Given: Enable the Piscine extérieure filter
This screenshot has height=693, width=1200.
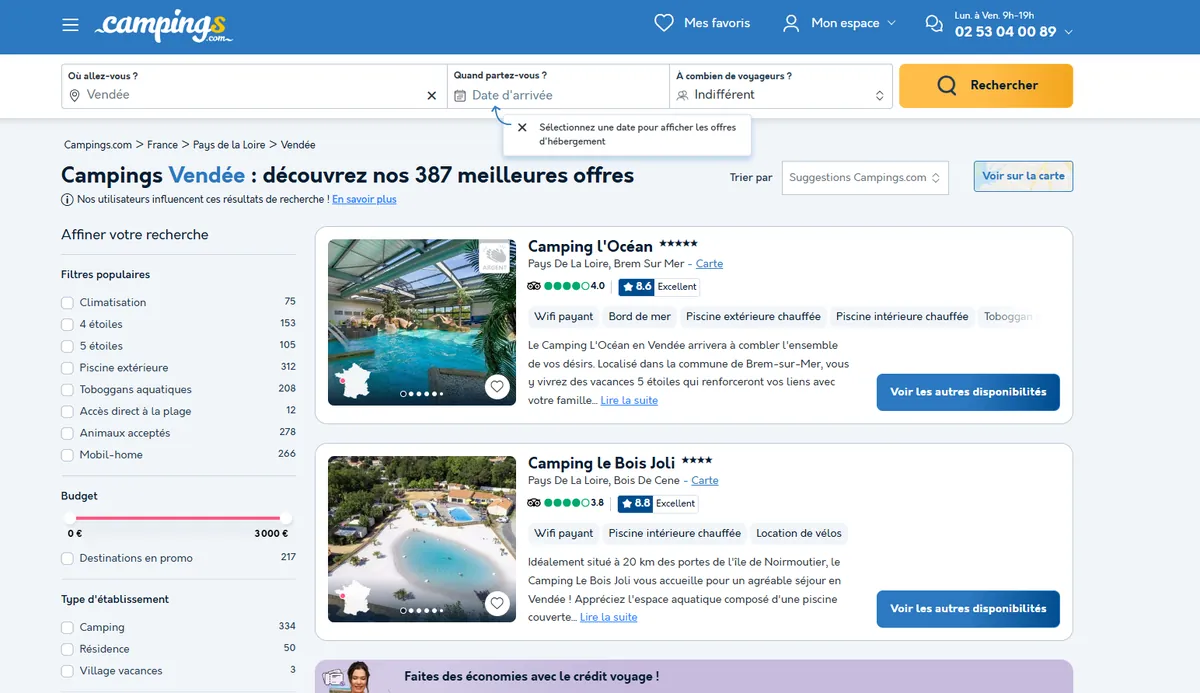Looking at the screenshot, I should point(67,368).
